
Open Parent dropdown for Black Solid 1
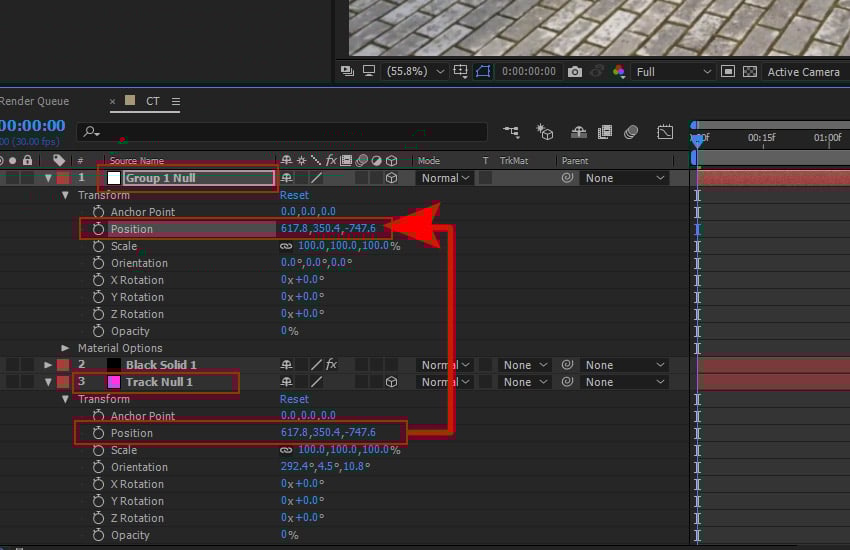click(x=624, y=365)
